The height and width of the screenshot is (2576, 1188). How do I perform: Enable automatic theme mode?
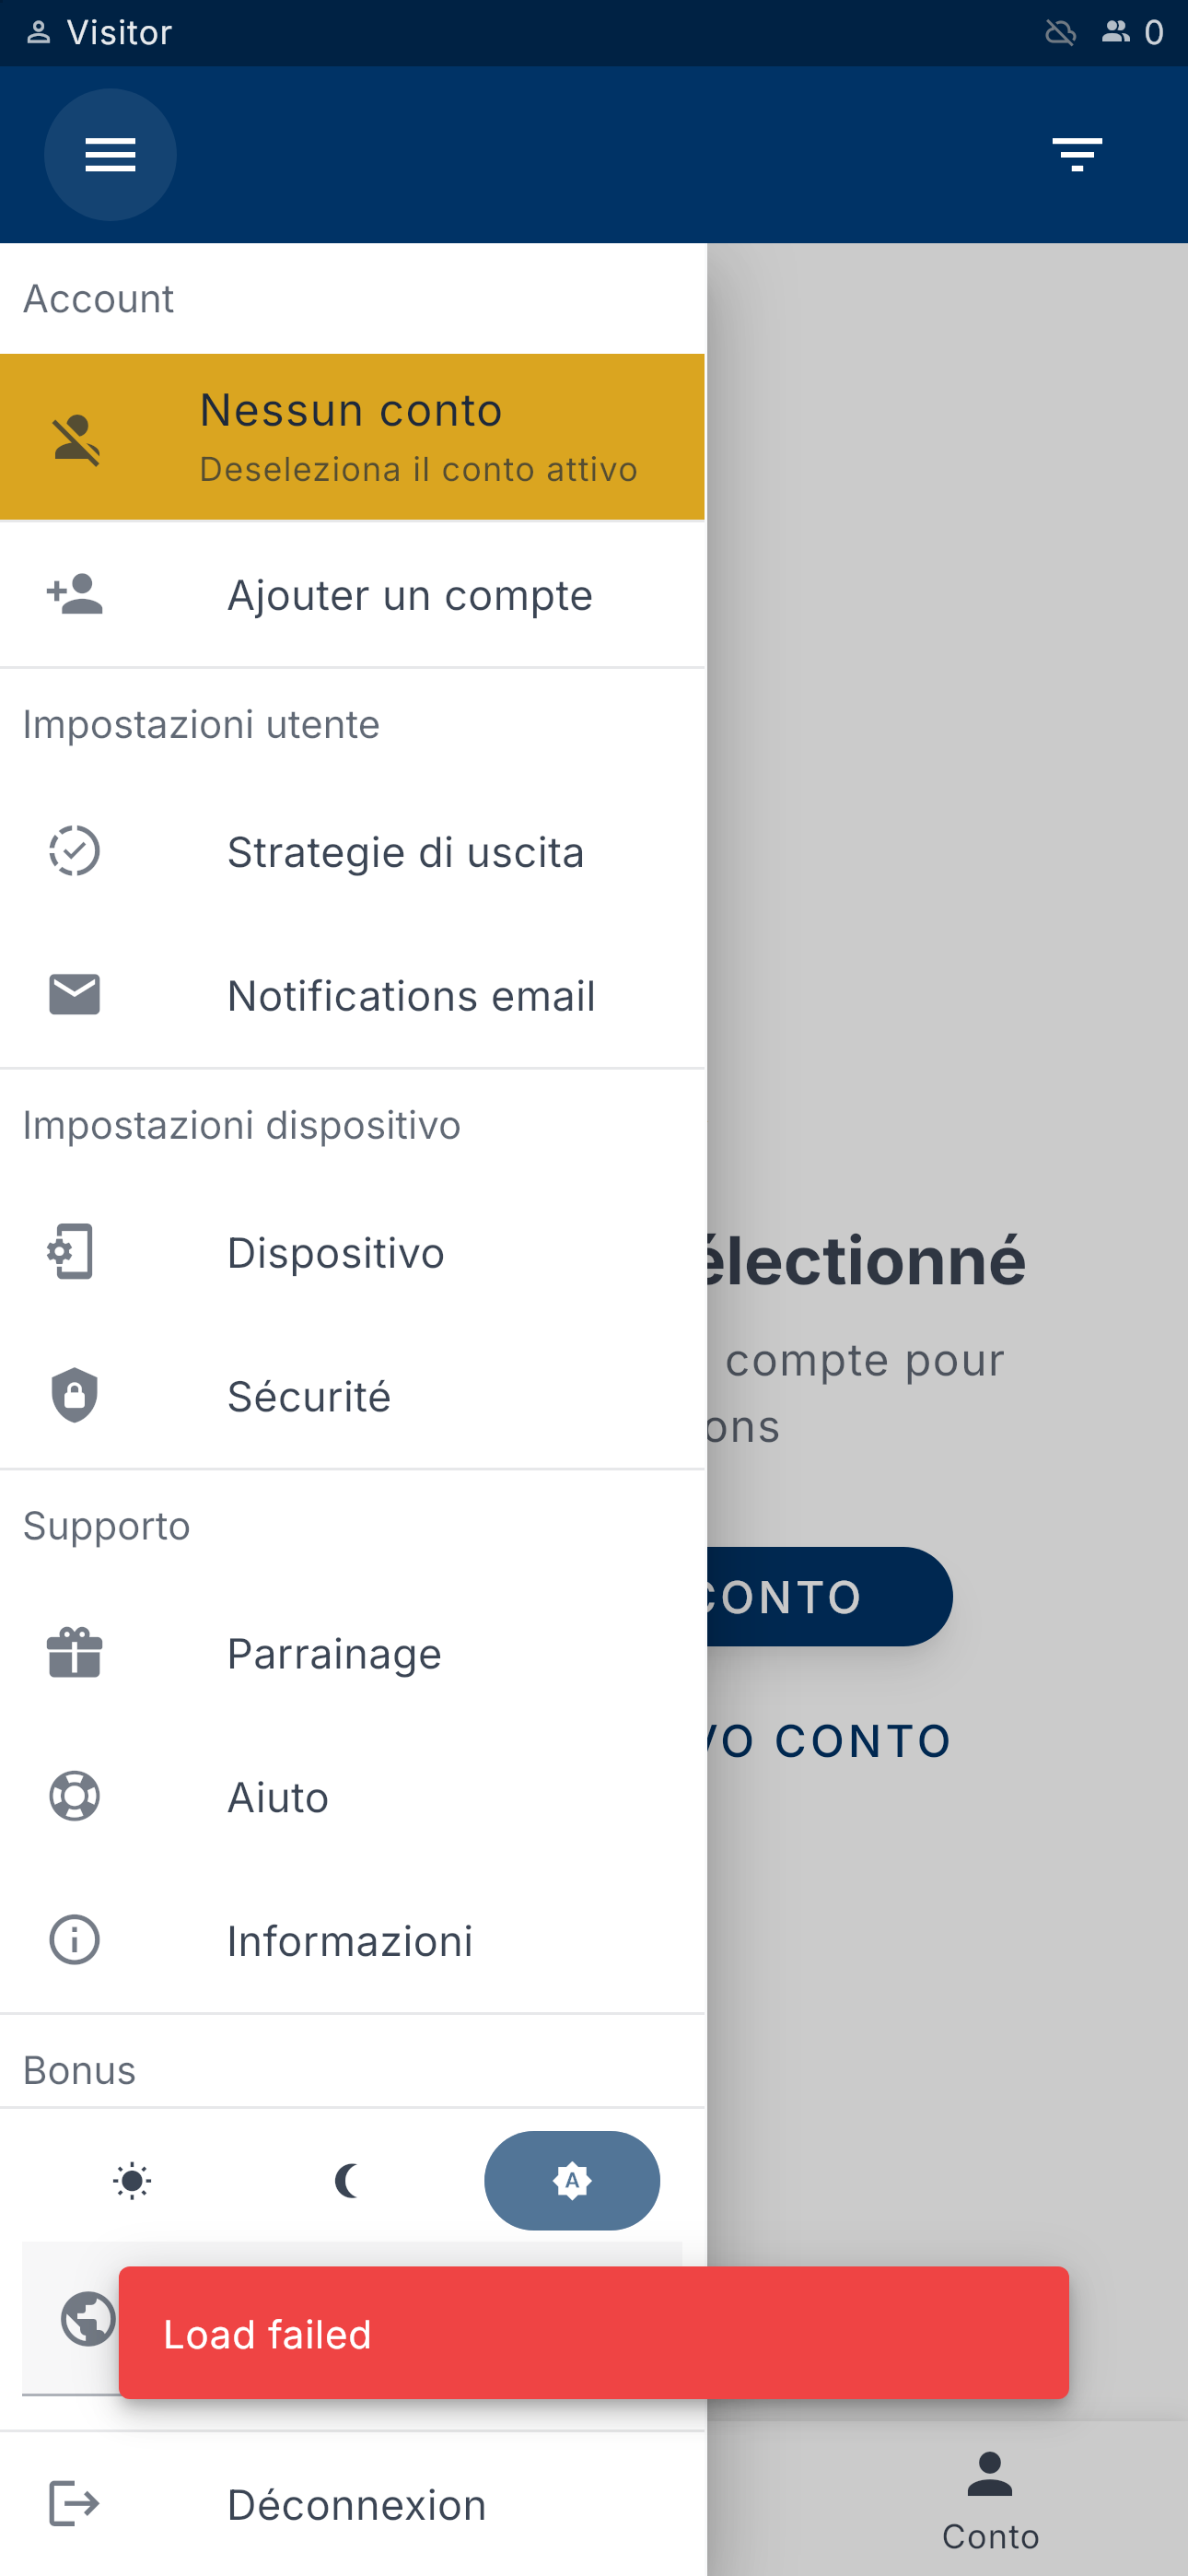click(x=572, y=2181)
